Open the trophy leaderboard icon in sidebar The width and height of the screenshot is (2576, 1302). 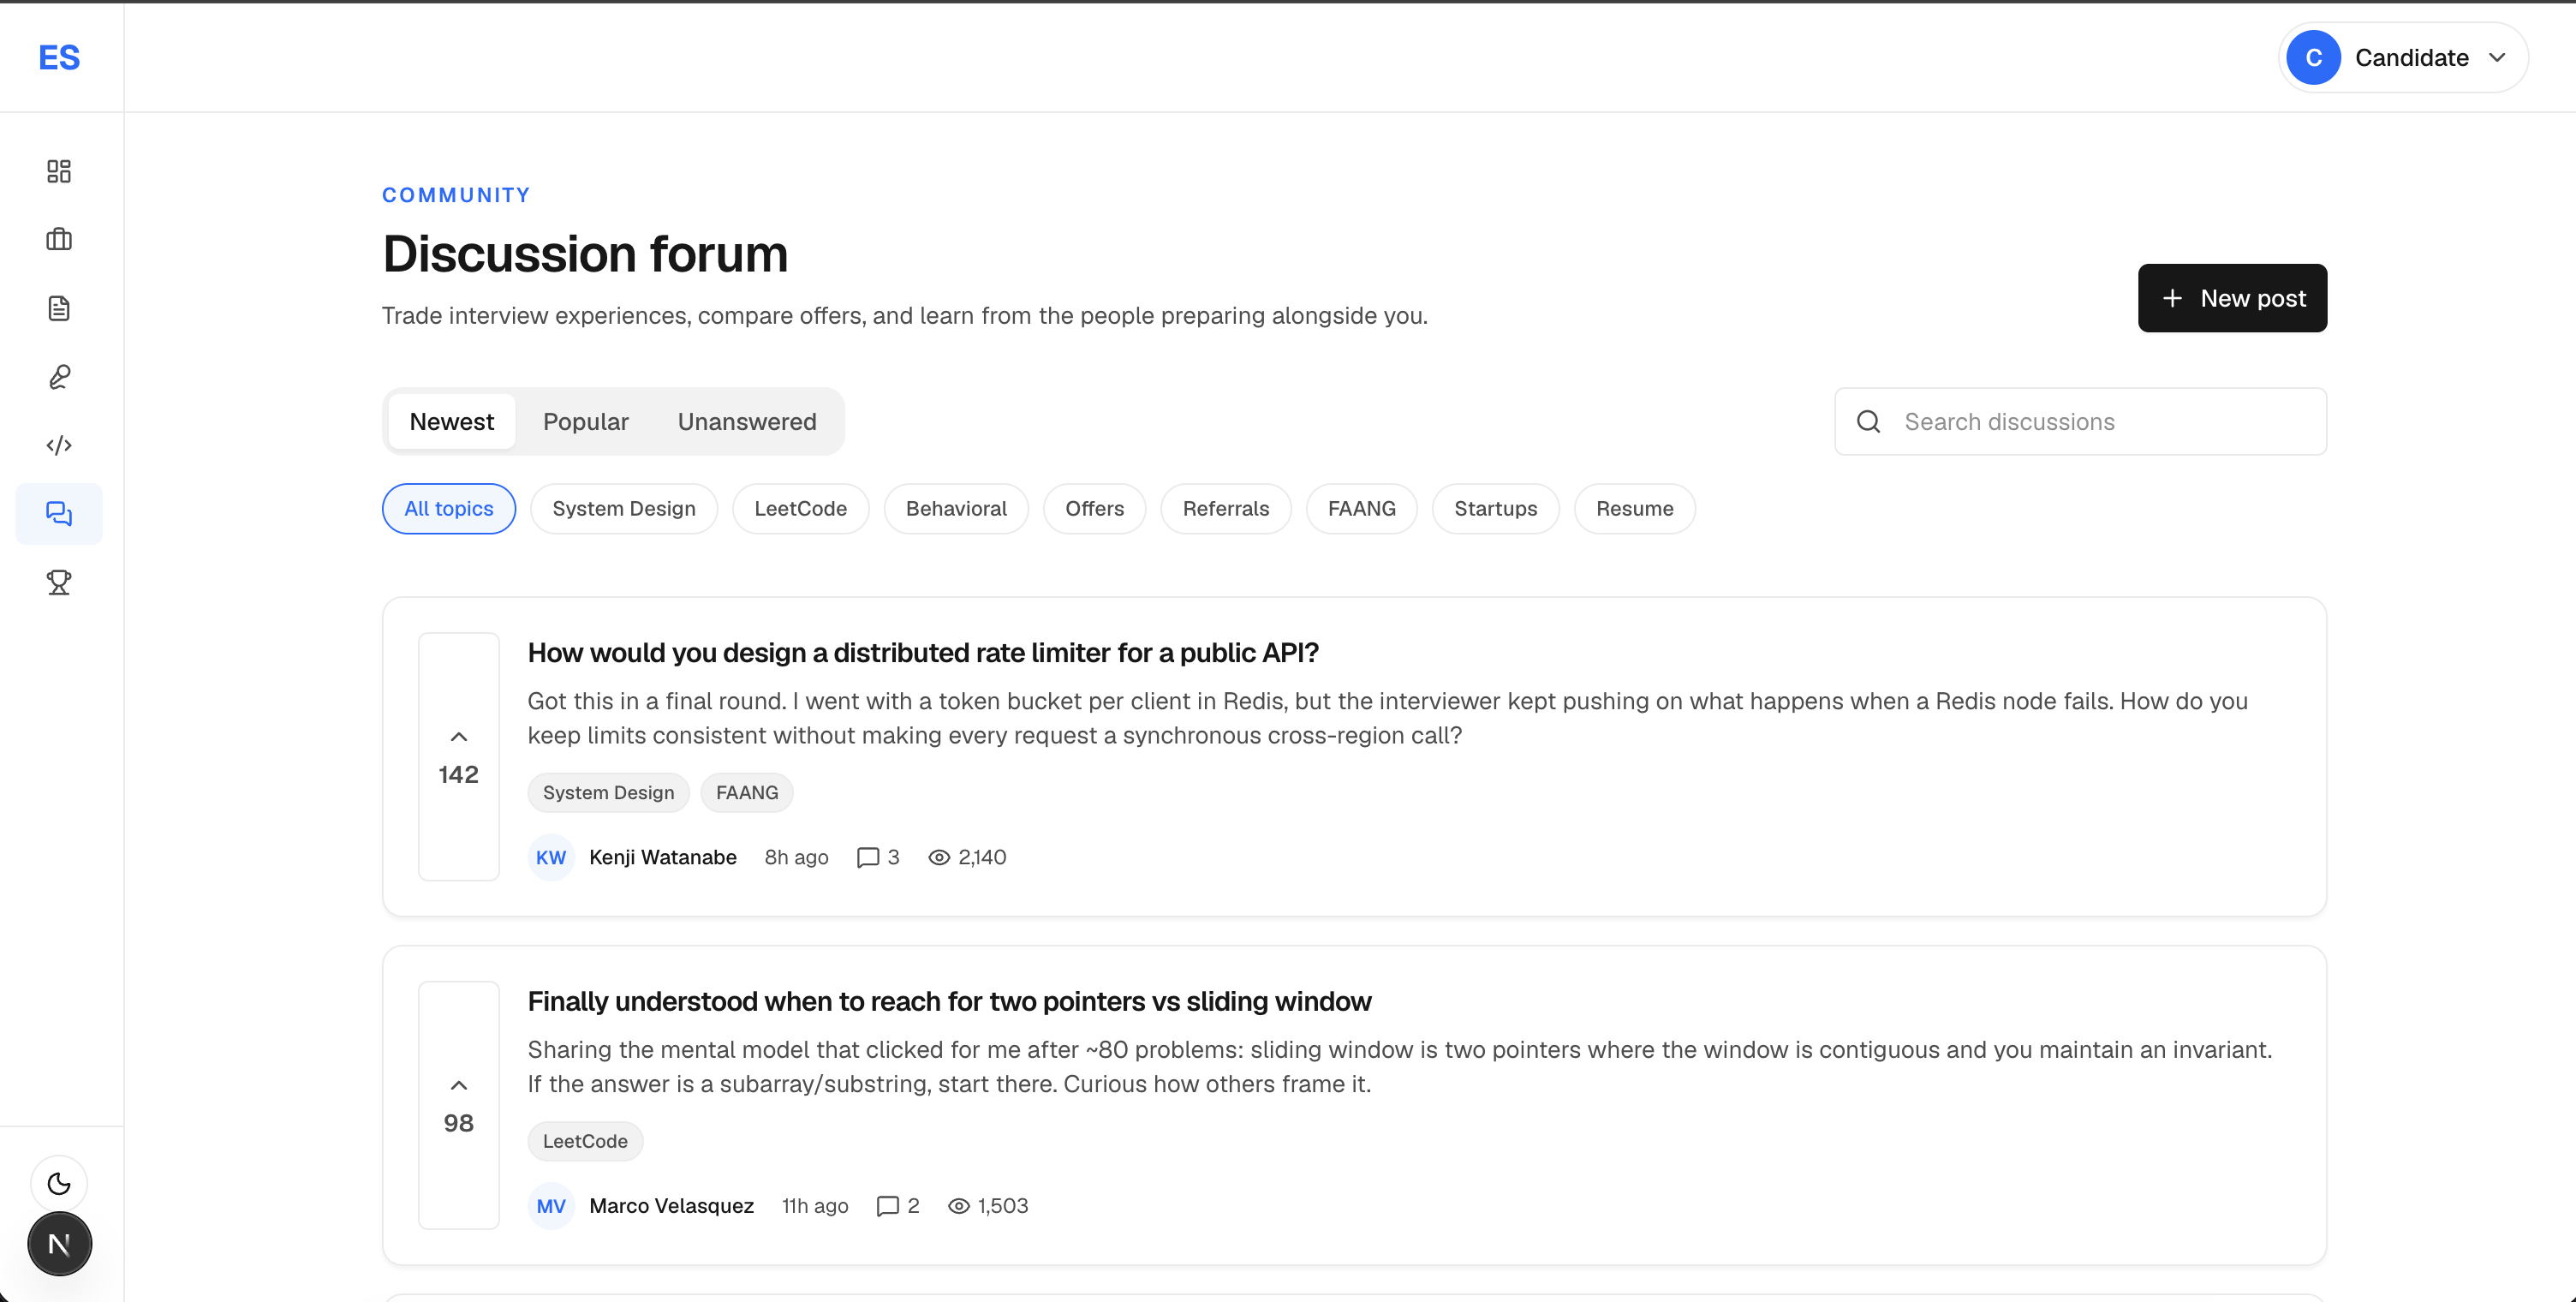click(59, 582)
